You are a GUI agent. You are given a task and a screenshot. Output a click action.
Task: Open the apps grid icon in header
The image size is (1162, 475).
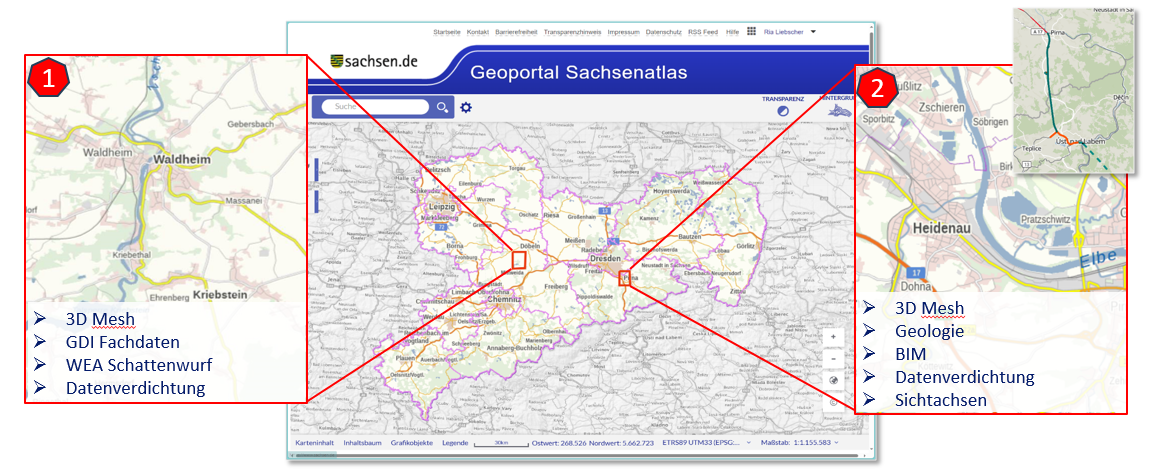pyautogui.click(x=751, y=32)
